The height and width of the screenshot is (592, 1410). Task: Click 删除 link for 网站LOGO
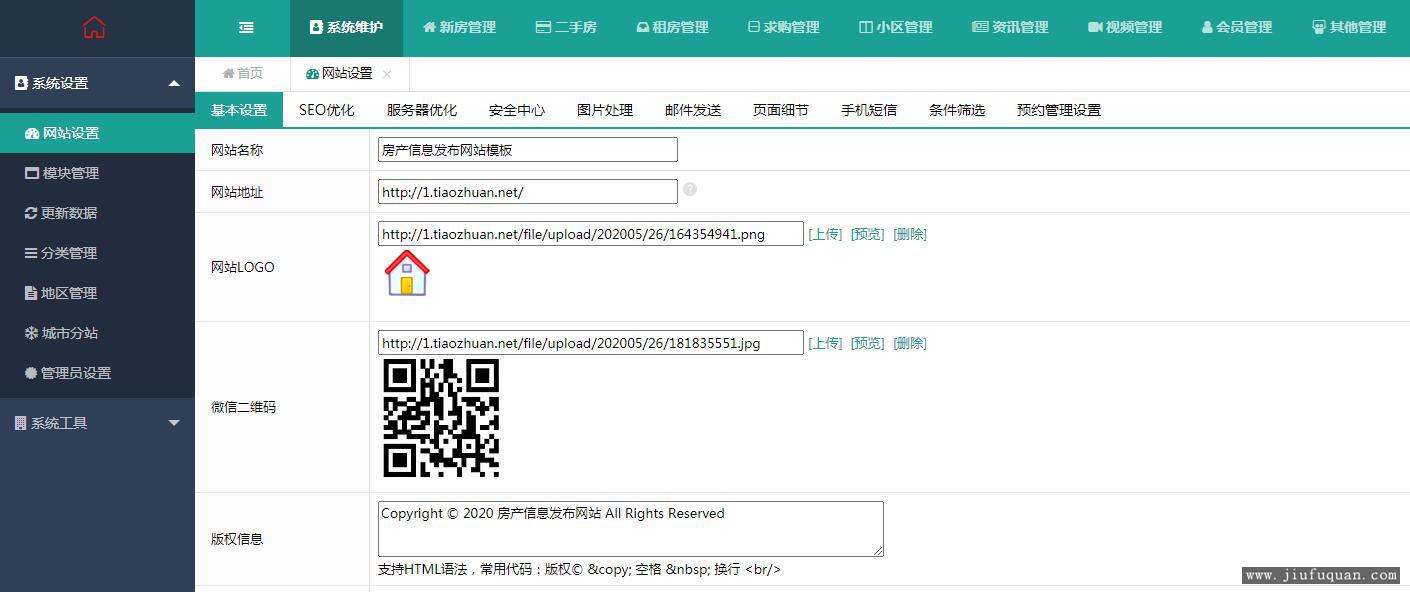tap(910, 234)
